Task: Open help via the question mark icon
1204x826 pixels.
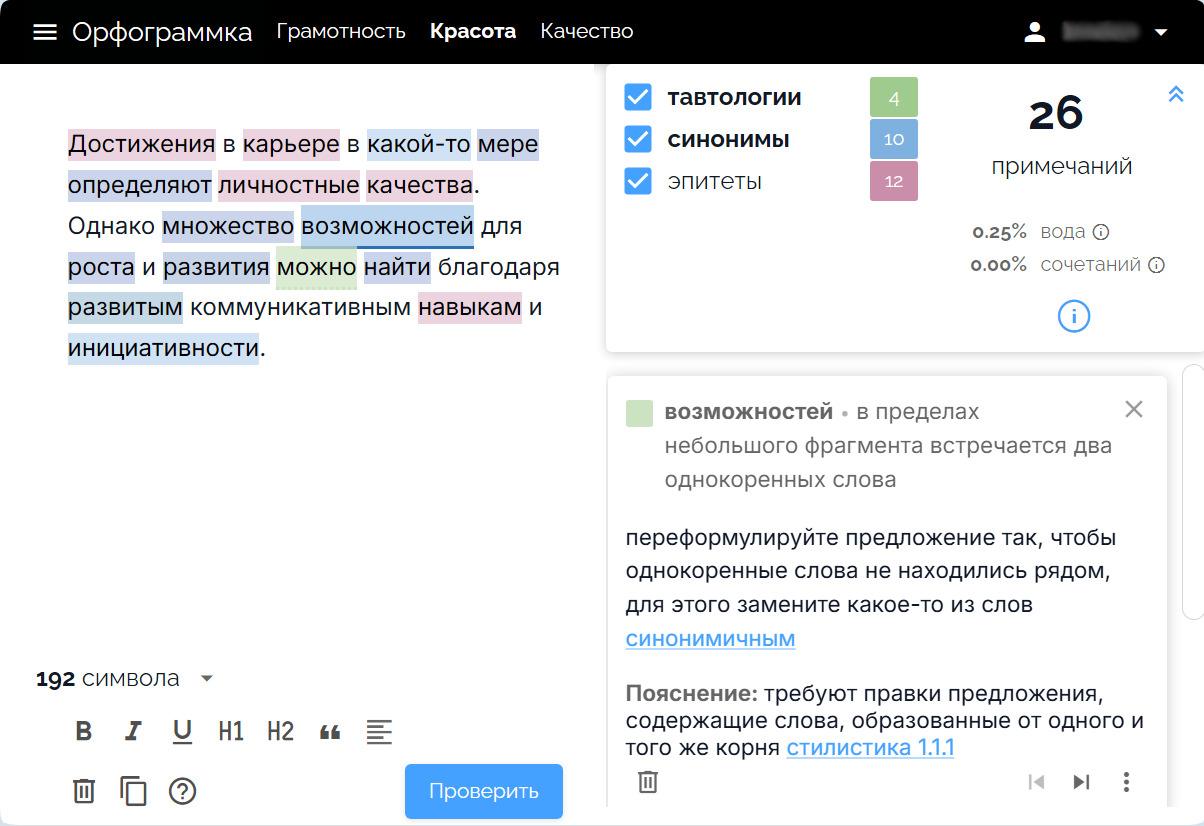Action: [x=182, y=791]
